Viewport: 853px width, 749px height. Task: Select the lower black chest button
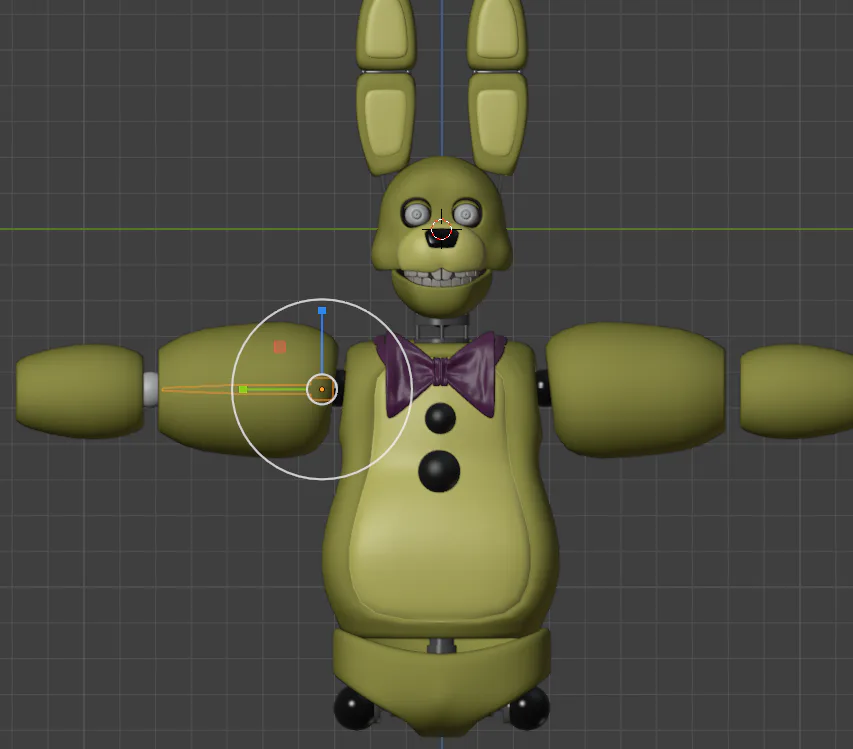[x=439, y=471]
